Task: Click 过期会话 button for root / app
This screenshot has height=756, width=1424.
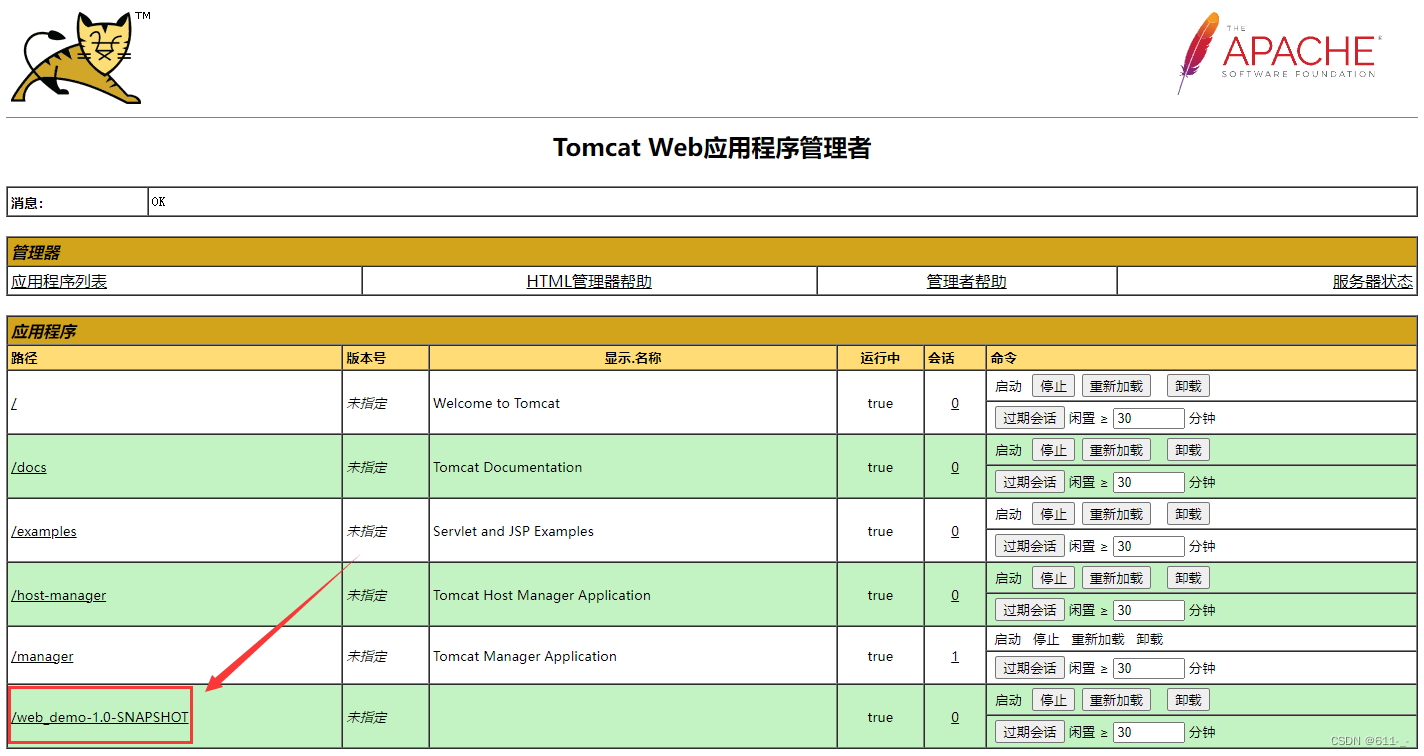Action: pyautogui.click(x=1030, y=418)
